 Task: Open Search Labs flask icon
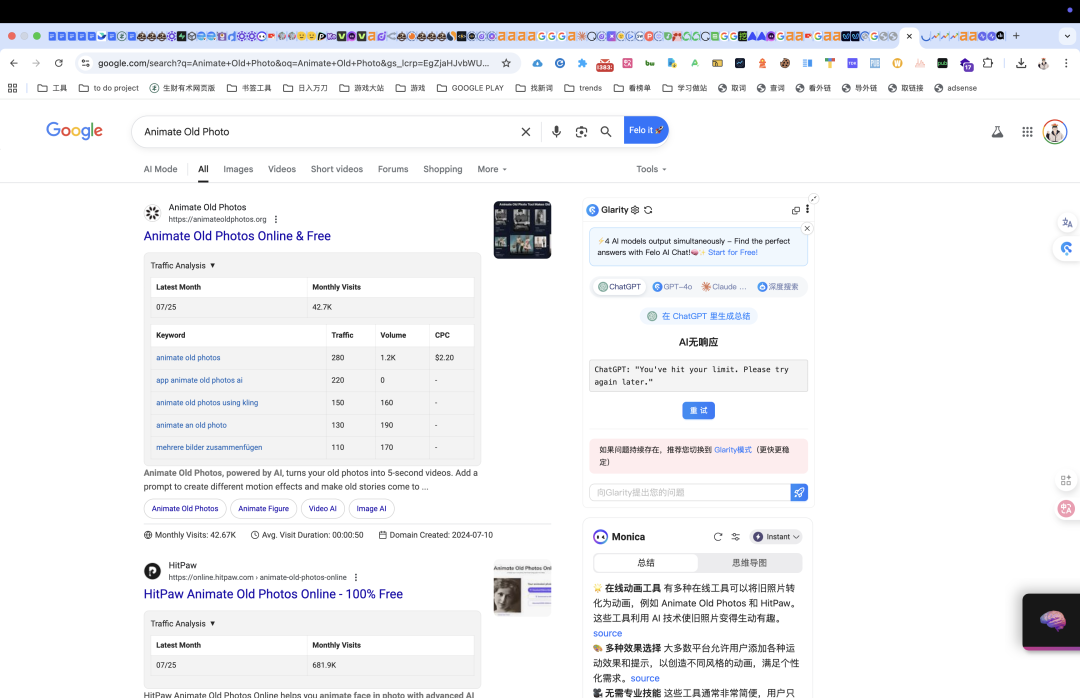[x=997, y=132]
